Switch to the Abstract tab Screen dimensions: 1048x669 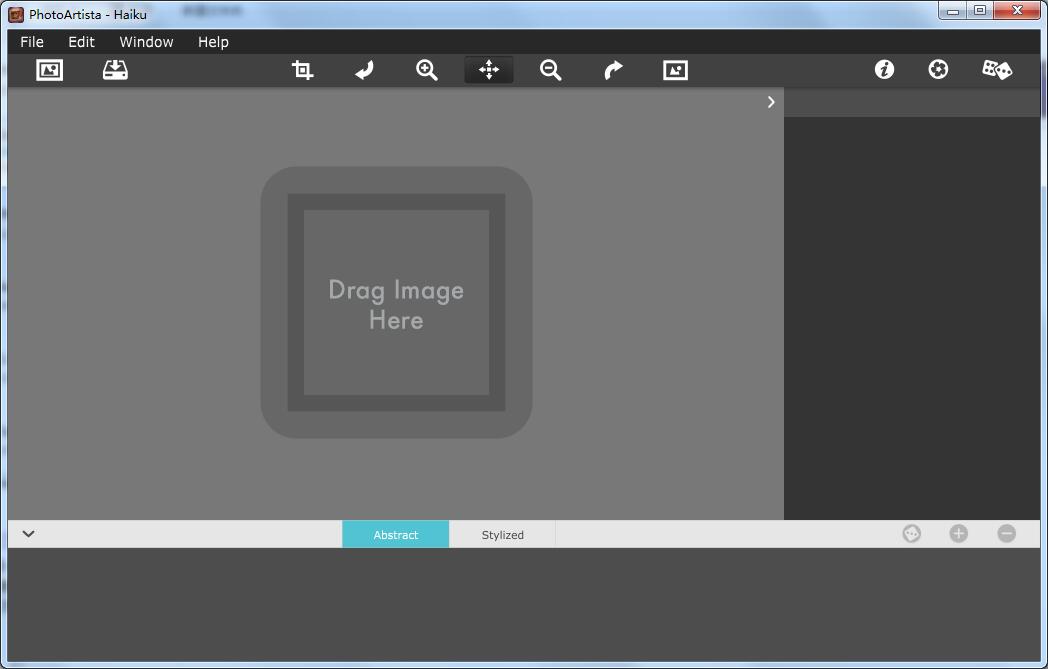coord(396,535)
